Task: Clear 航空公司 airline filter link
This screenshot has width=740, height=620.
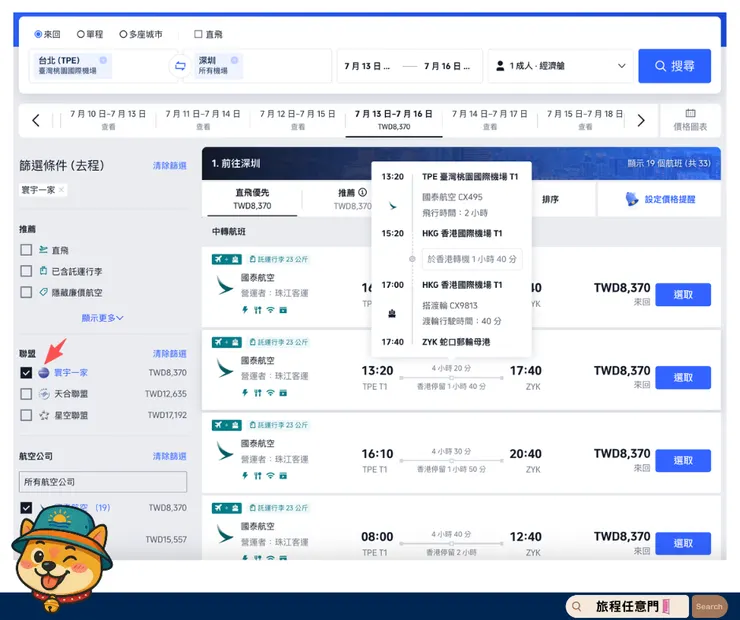Action: pos(169,456)
